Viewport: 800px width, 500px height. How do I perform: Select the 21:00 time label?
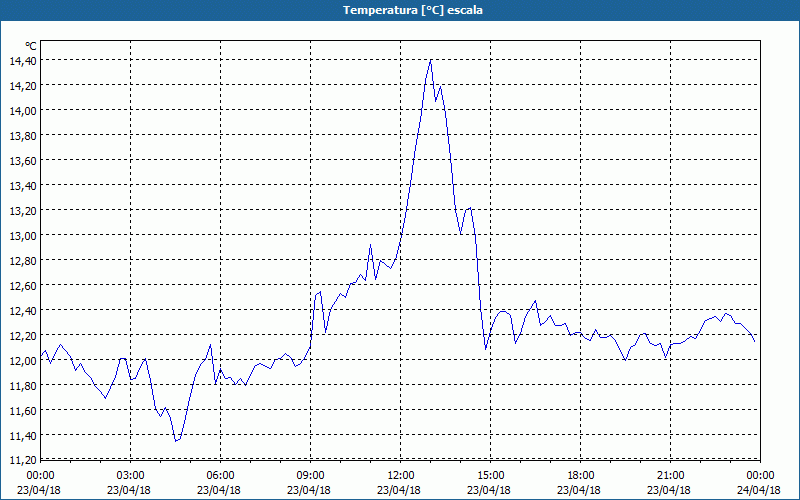[x=670, y=476]
